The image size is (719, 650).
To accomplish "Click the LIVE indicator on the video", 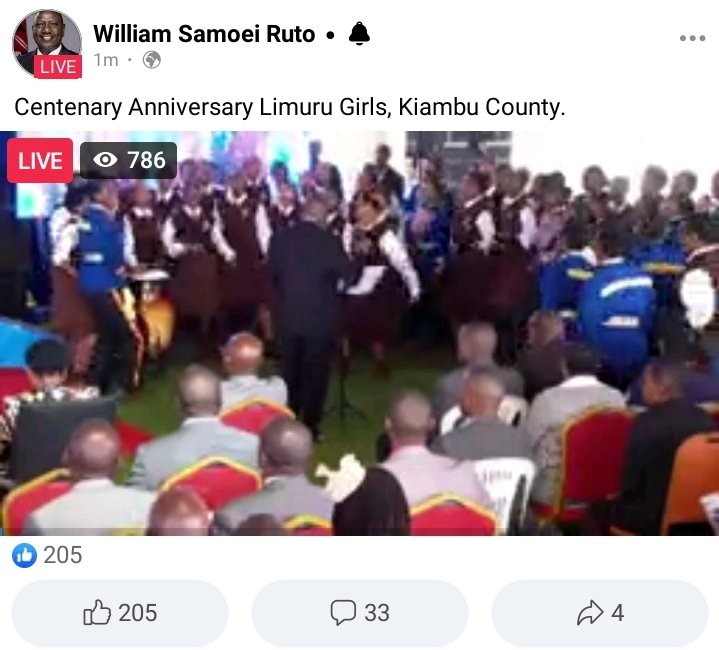I will coord(40,160).
